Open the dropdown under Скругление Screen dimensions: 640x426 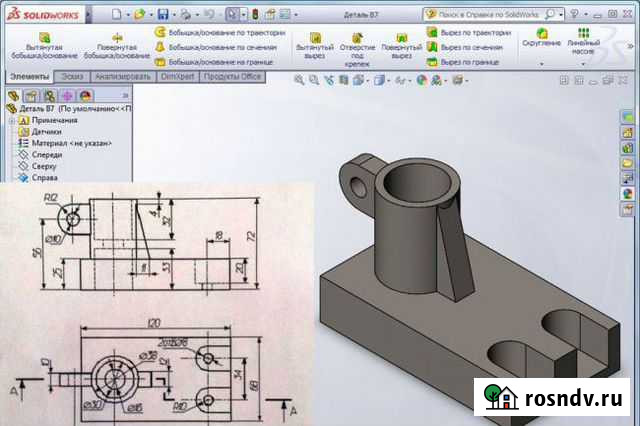tap(542, 64)
